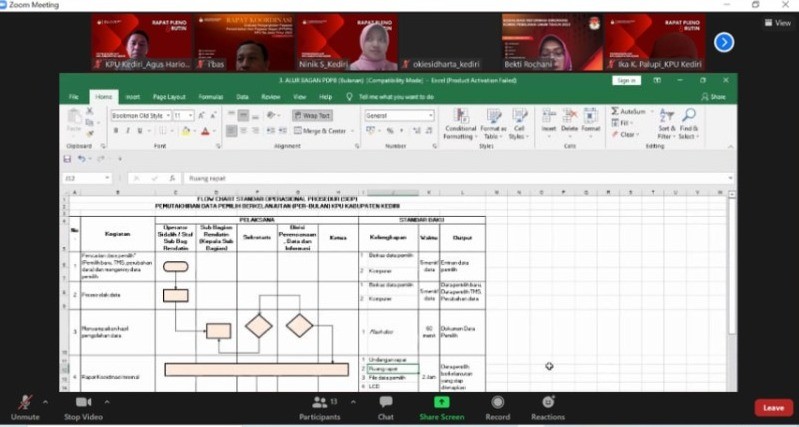Toggle Italic formatting in Font group
This screenshot has height=427, width=799.
point(129,131)
